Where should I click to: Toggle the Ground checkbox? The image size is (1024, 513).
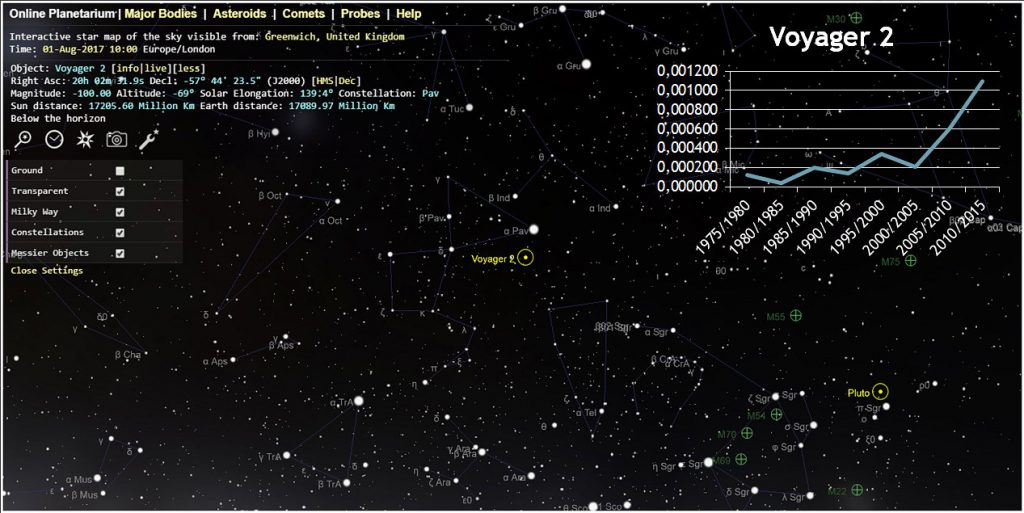click(120, 171)
